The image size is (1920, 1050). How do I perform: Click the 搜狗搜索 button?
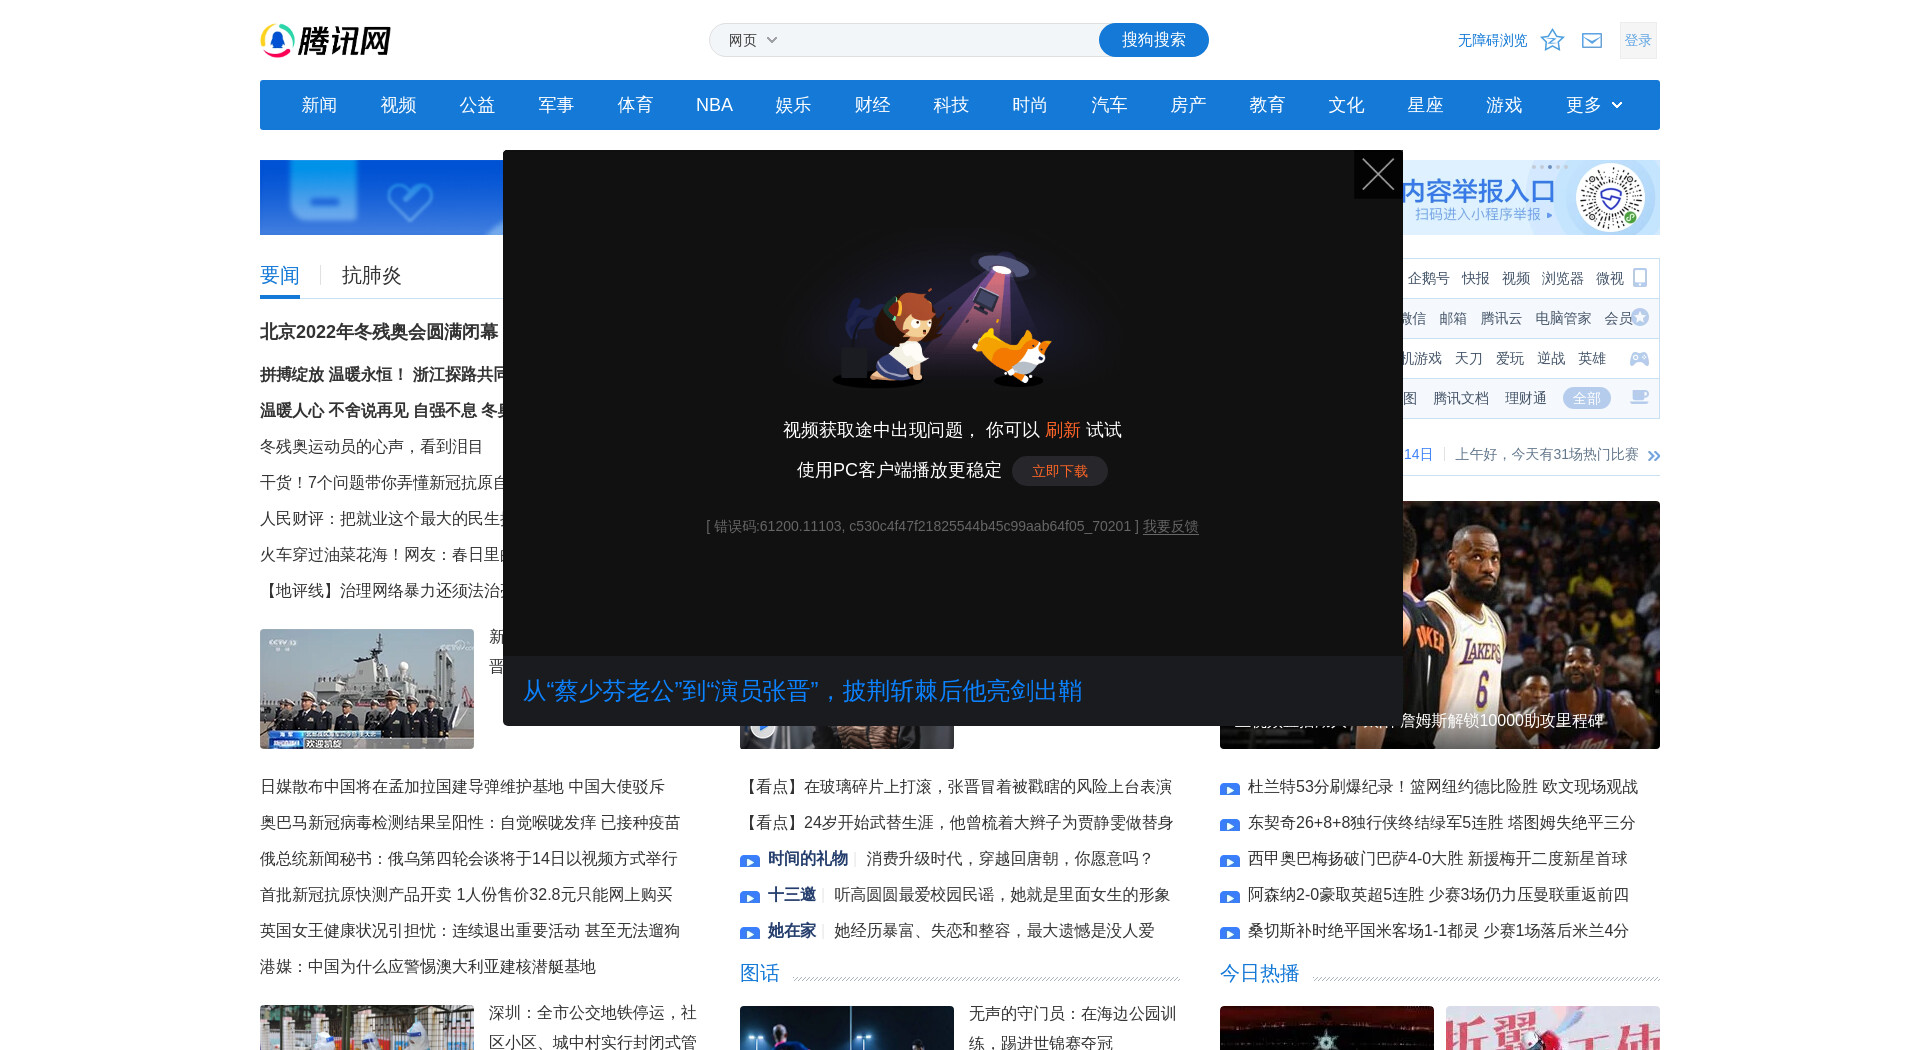(1153, 40)
